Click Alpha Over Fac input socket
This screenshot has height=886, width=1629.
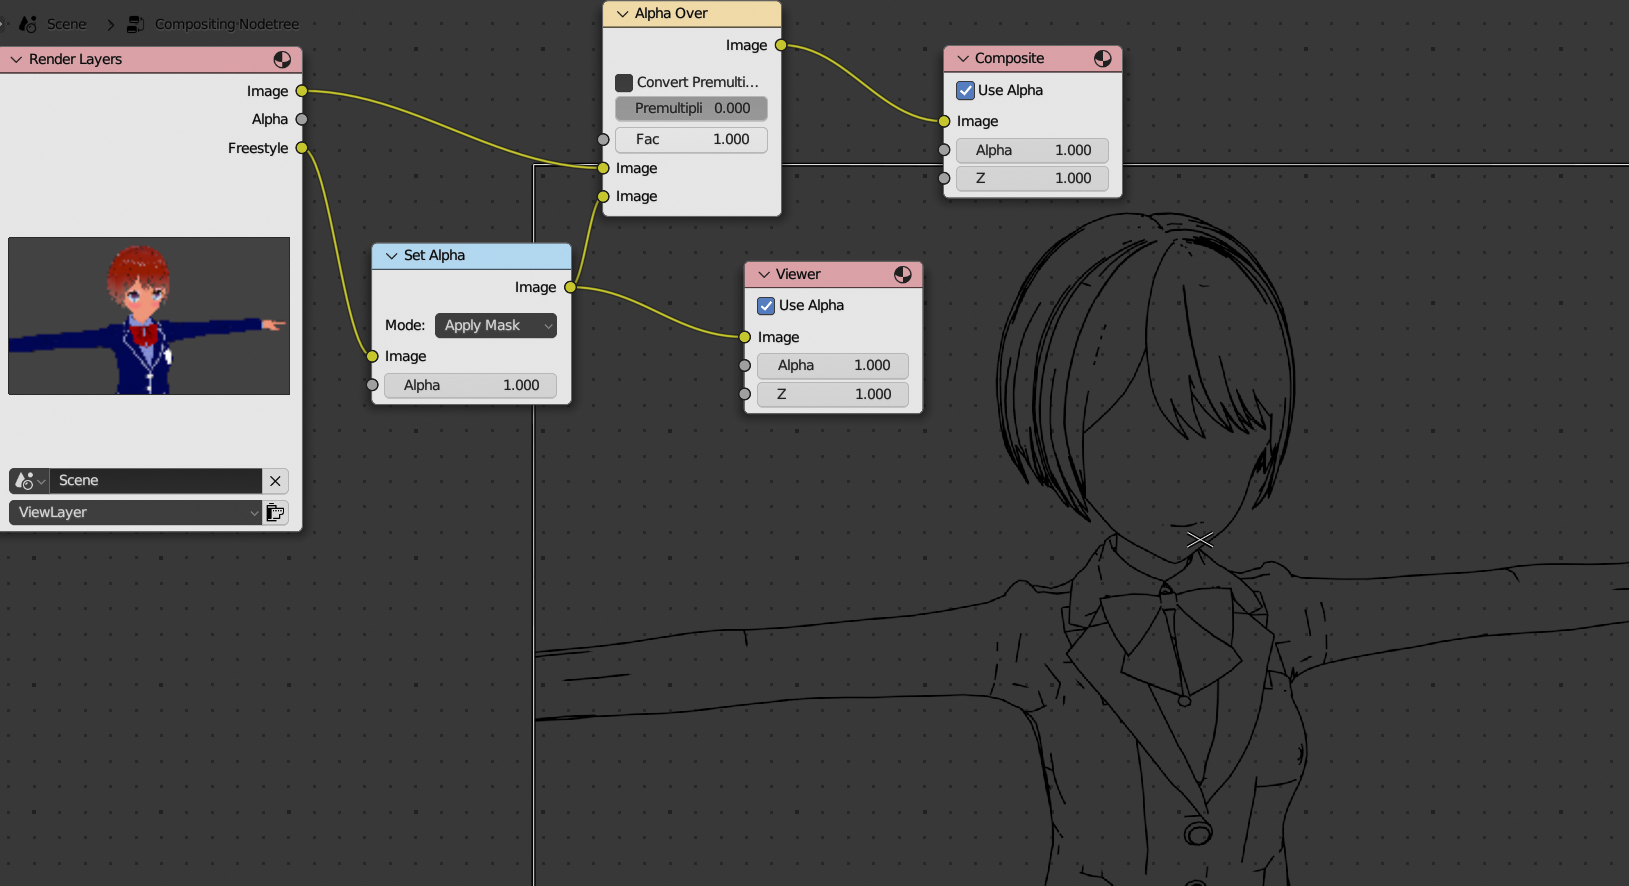(x=603, y=139)
